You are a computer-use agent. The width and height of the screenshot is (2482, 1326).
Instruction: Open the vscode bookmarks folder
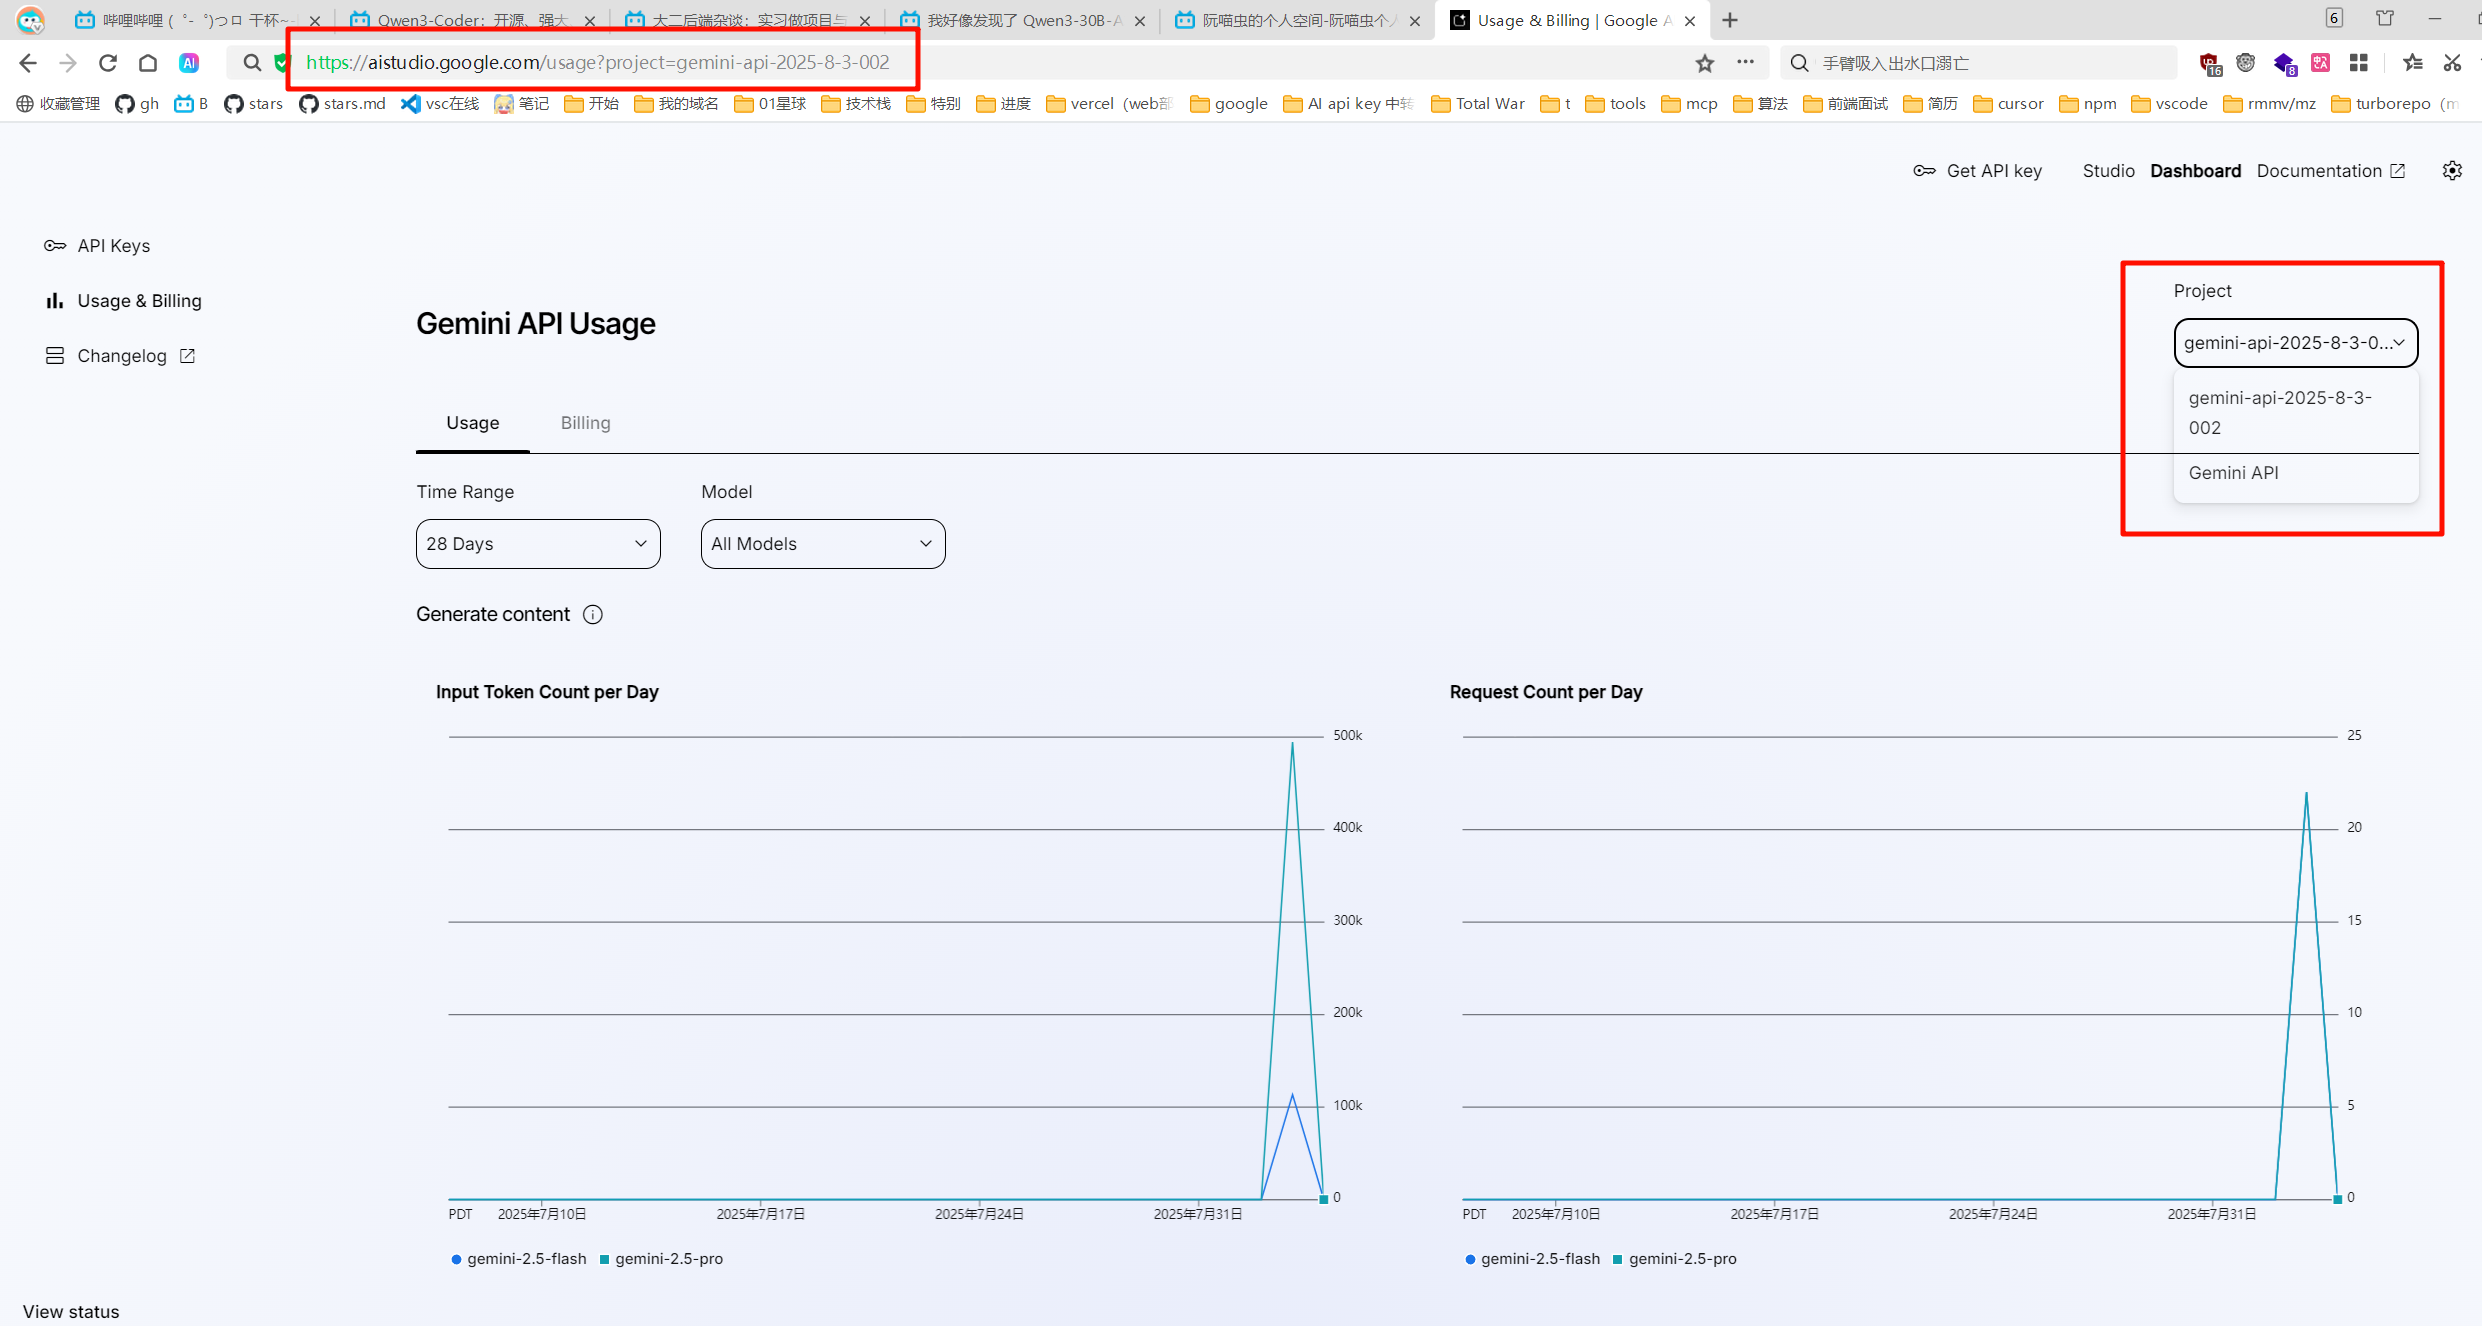coord(2169,104)
